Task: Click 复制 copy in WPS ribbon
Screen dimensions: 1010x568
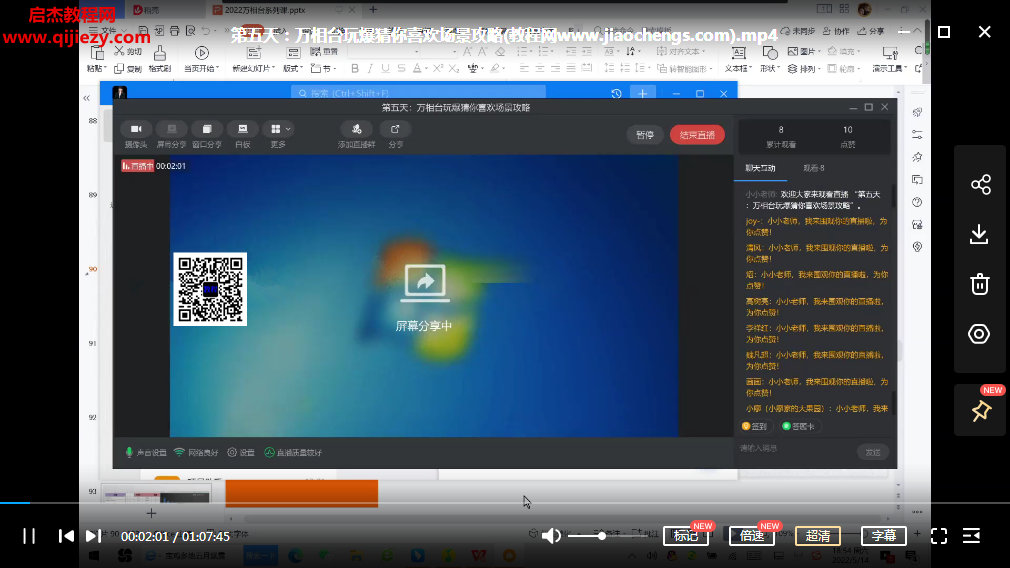Action: tap(128, 68)
